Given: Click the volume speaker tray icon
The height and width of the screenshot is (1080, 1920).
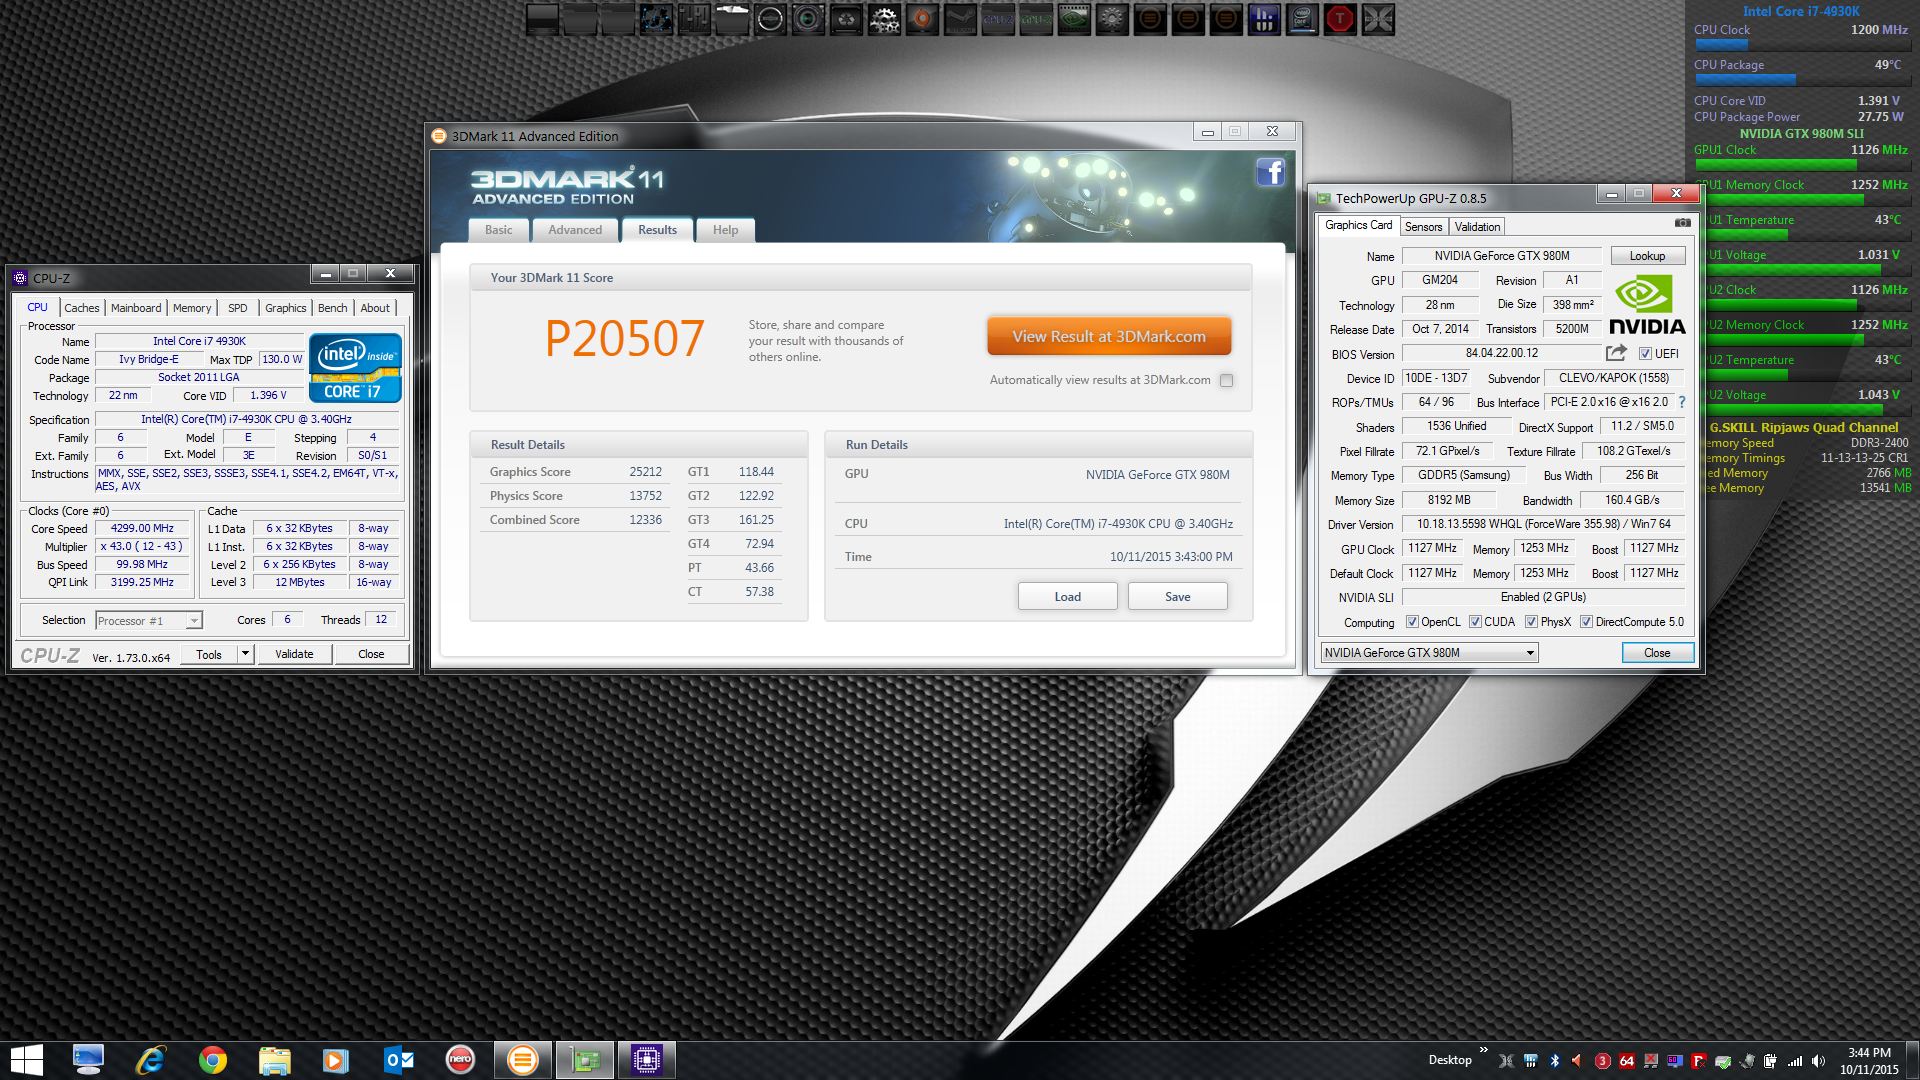Looking at the screenshot, I should [x=1818, y=1061].
